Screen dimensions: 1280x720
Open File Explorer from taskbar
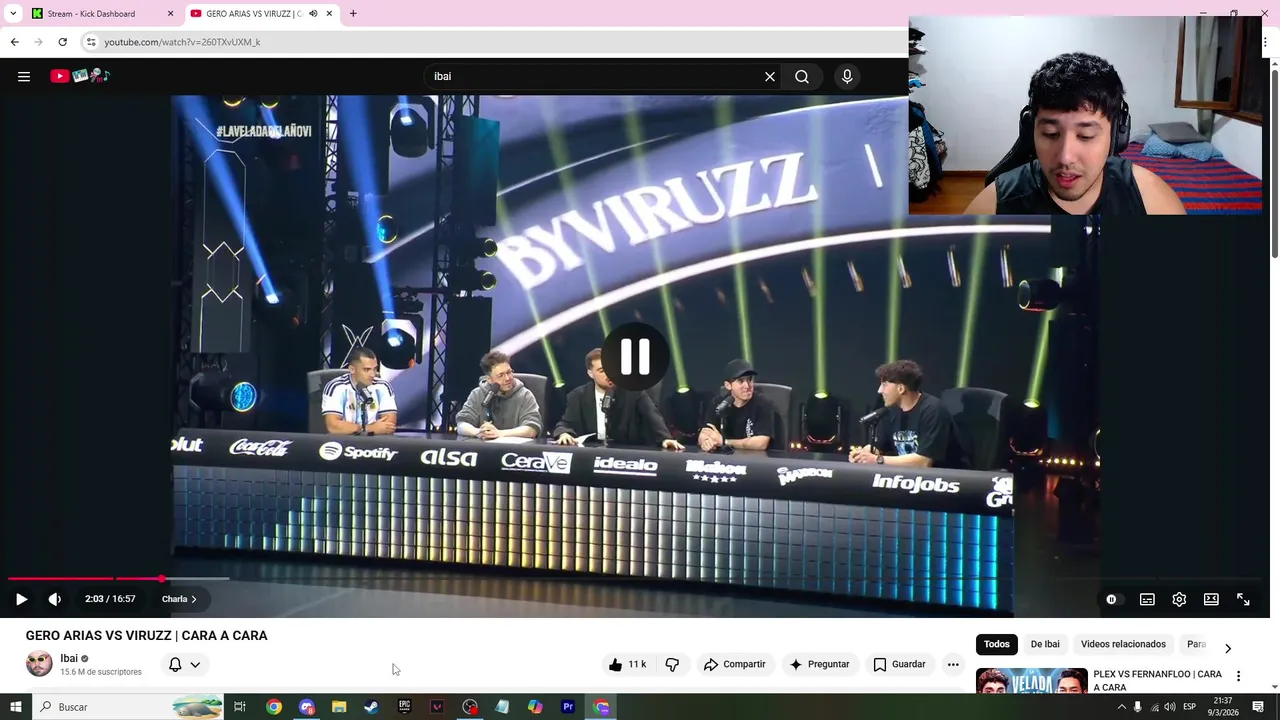[339, 707]
